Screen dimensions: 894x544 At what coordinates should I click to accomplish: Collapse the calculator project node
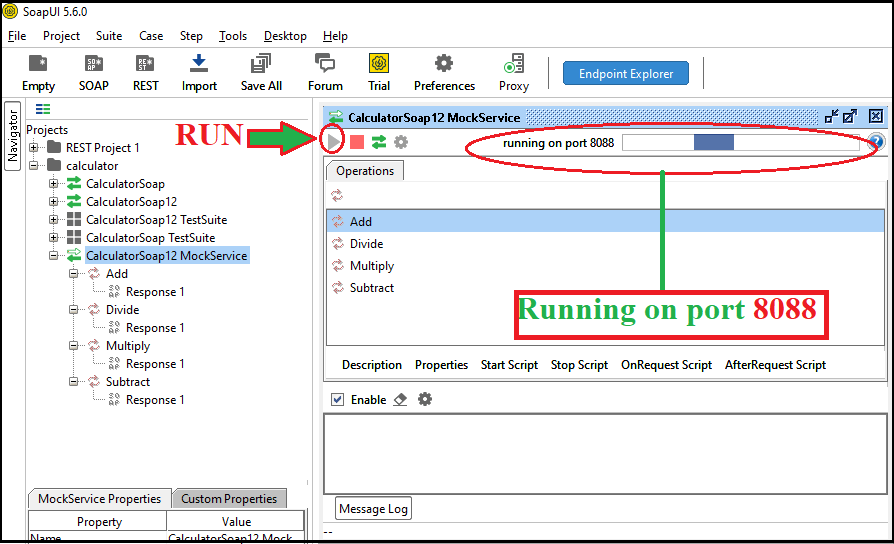point(34,165)
